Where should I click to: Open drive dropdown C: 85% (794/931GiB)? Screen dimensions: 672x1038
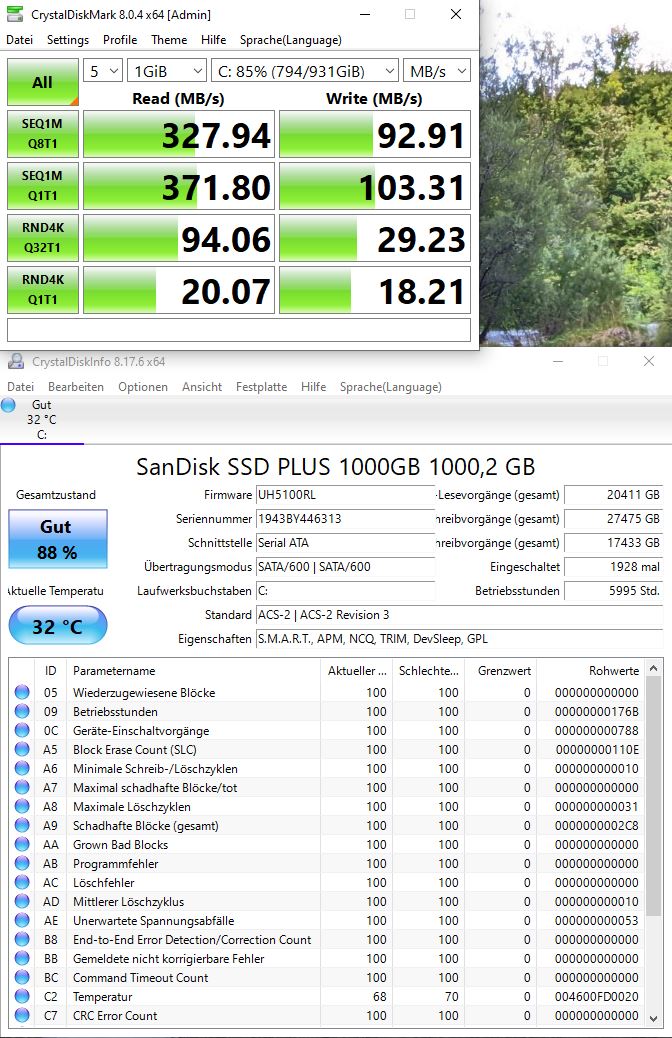point(305,71)
